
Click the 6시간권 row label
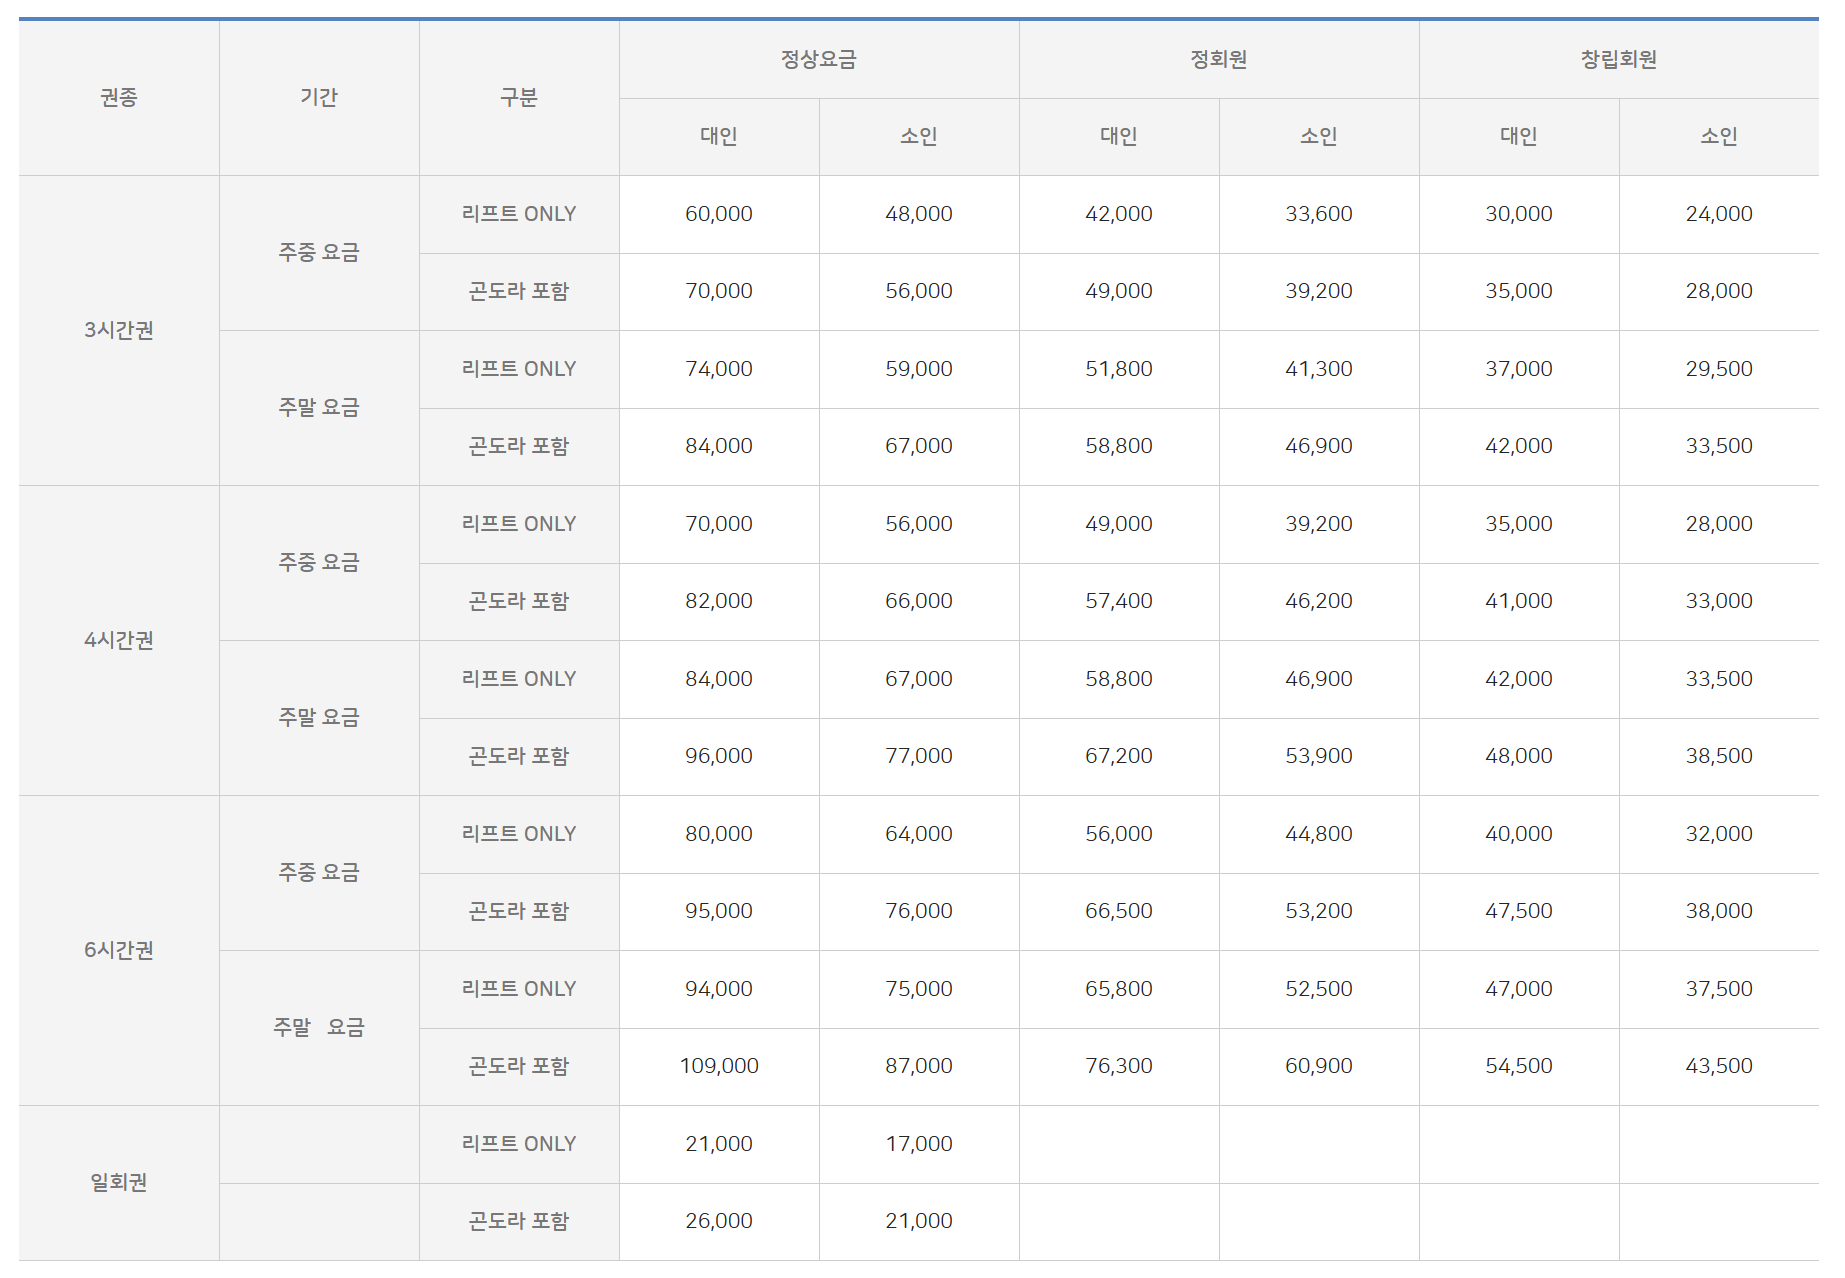click(x=119, y=950)
